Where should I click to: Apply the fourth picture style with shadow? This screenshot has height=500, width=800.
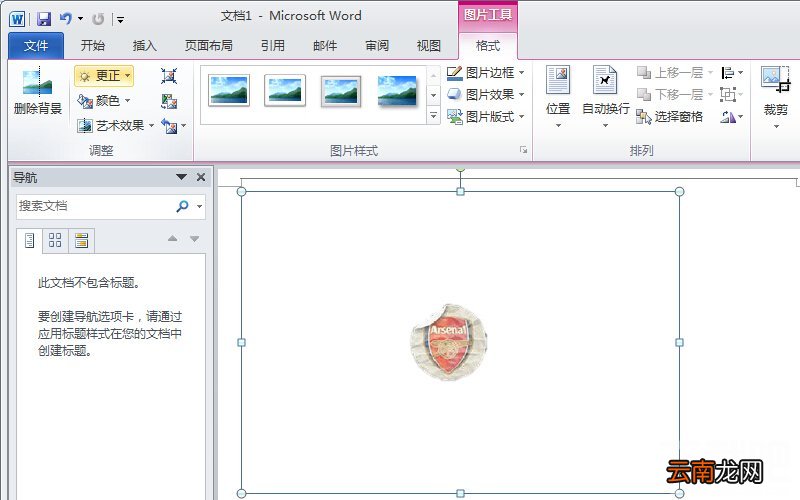397,90
